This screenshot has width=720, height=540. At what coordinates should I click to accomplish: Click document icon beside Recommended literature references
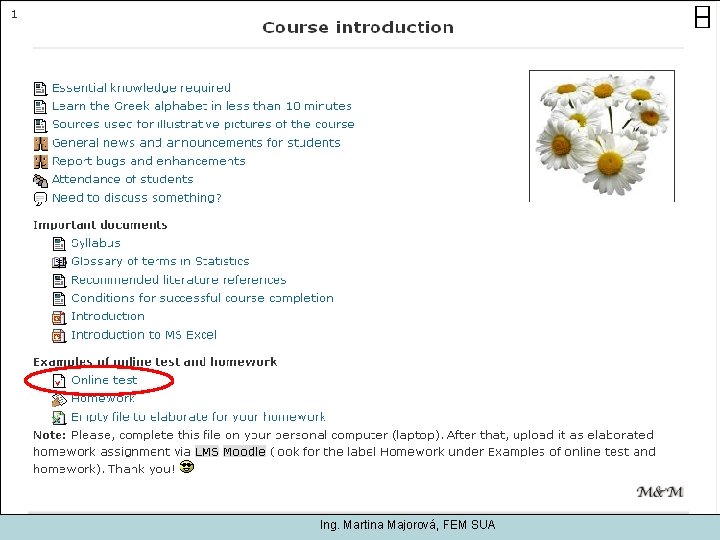(59, 281)
